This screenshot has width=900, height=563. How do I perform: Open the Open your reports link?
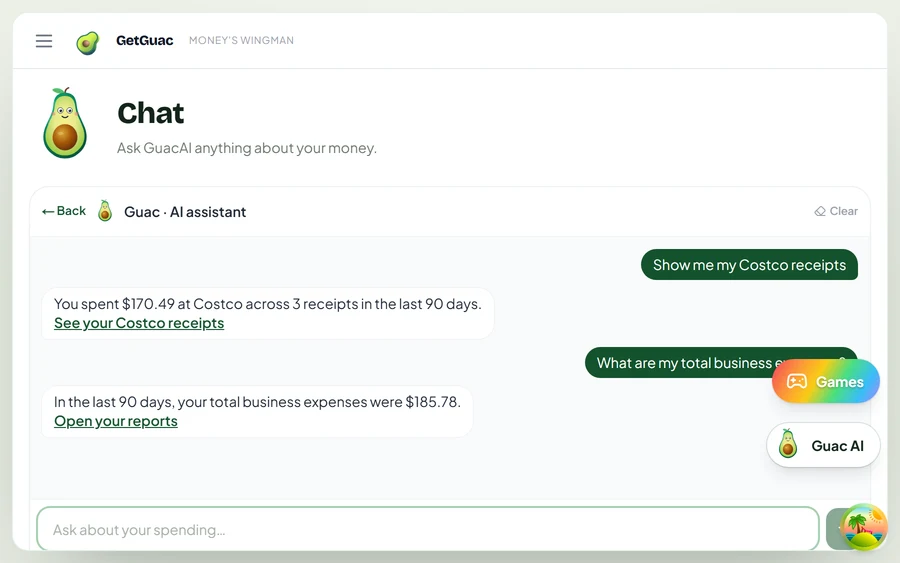(116, 421)
